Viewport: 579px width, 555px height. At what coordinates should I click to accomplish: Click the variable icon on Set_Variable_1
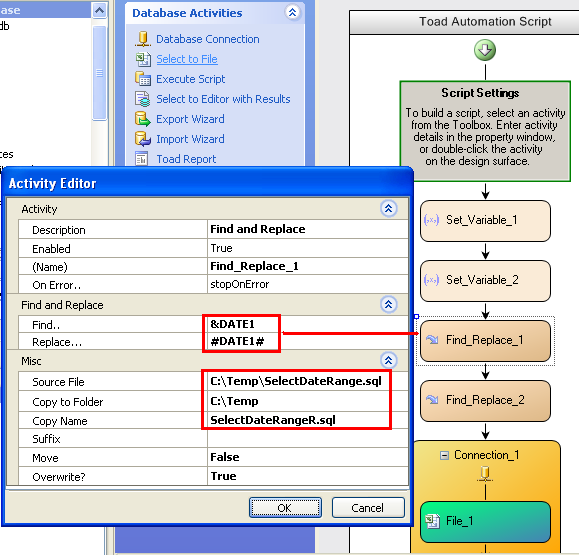pyautogui.click(x=431, y=220)
